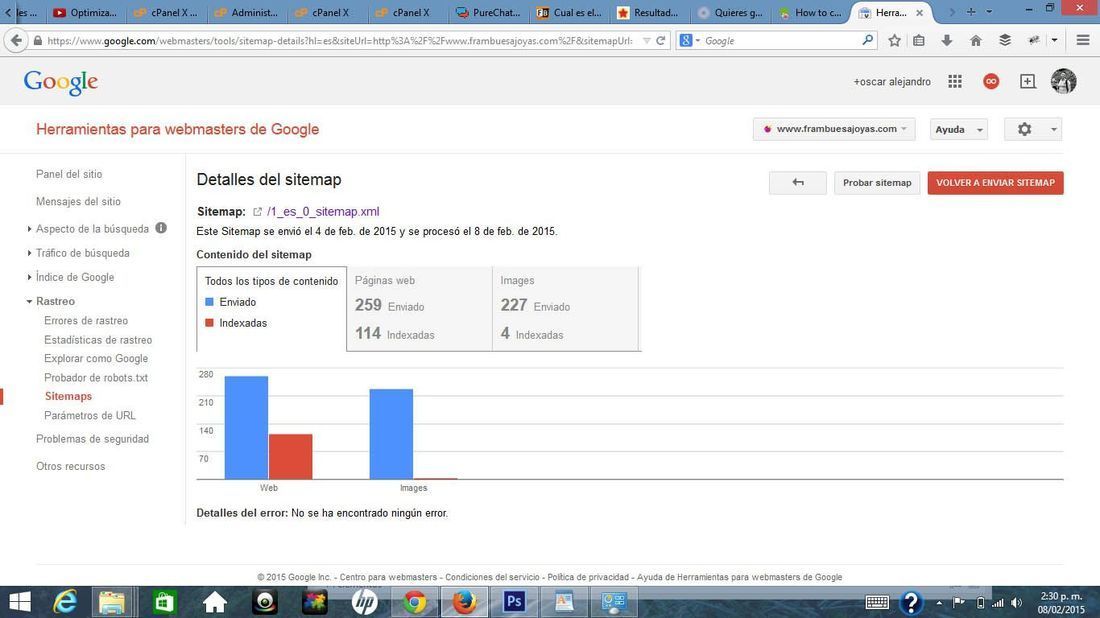Open the Google apps grid icon
The image size is (1100, 618).
point(955,81)
